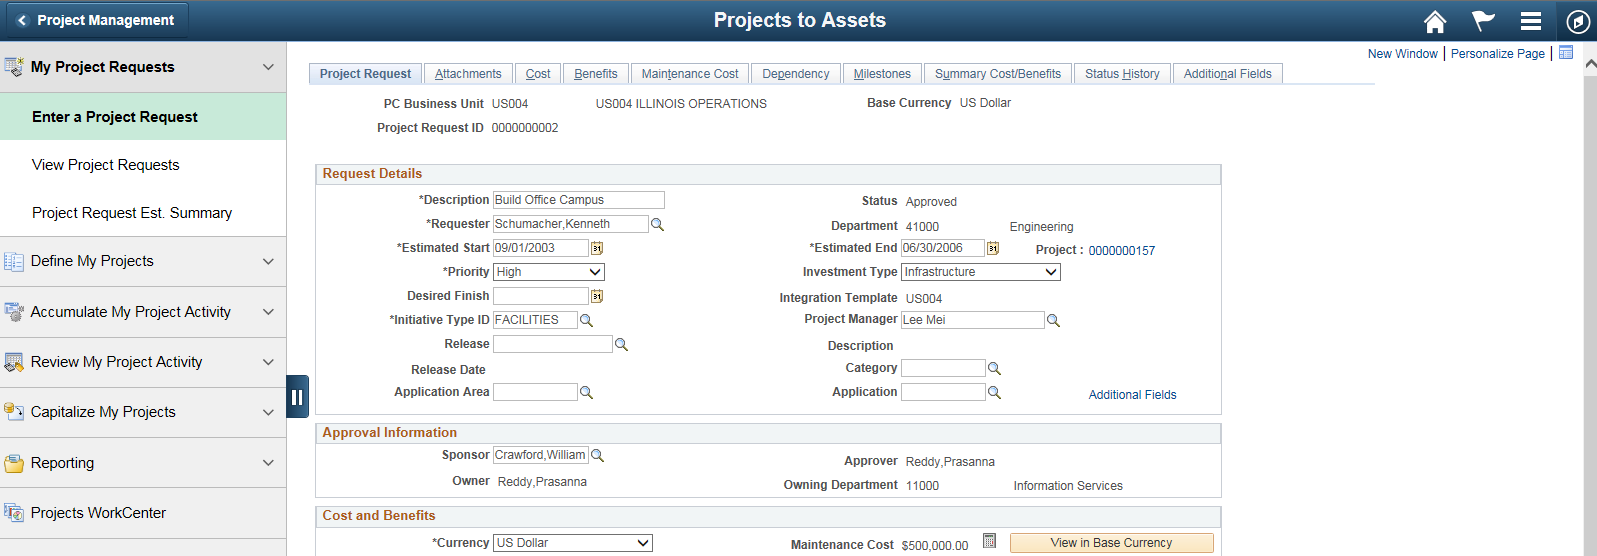Image resolution: width=1597 pixels, height=556 pixels.
Task: Click the Sponsor input field
Action: coord(541,455)
